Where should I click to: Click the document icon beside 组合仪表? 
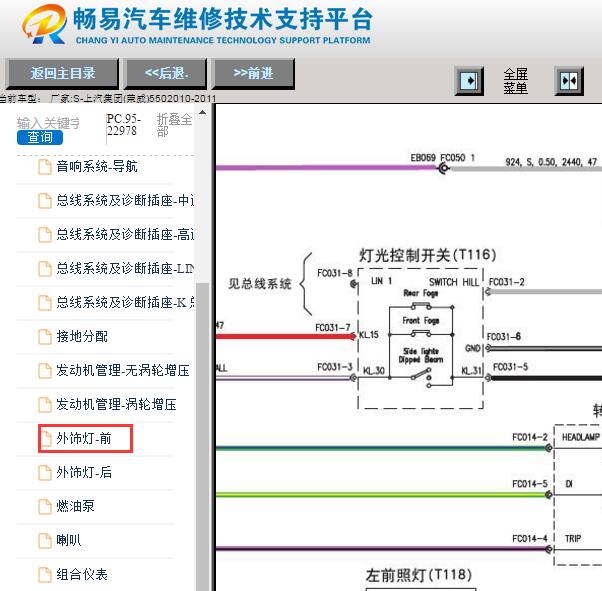coord(45,575)
